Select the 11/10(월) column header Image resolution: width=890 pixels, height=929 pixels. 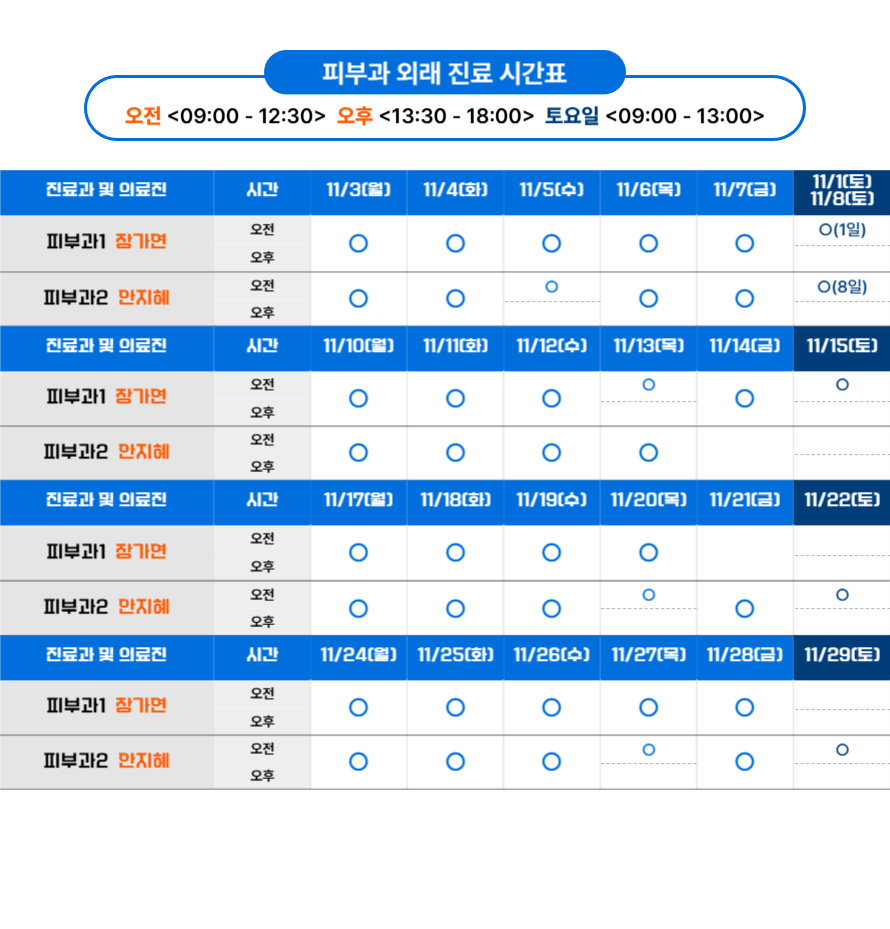click(x=358, y=346)
